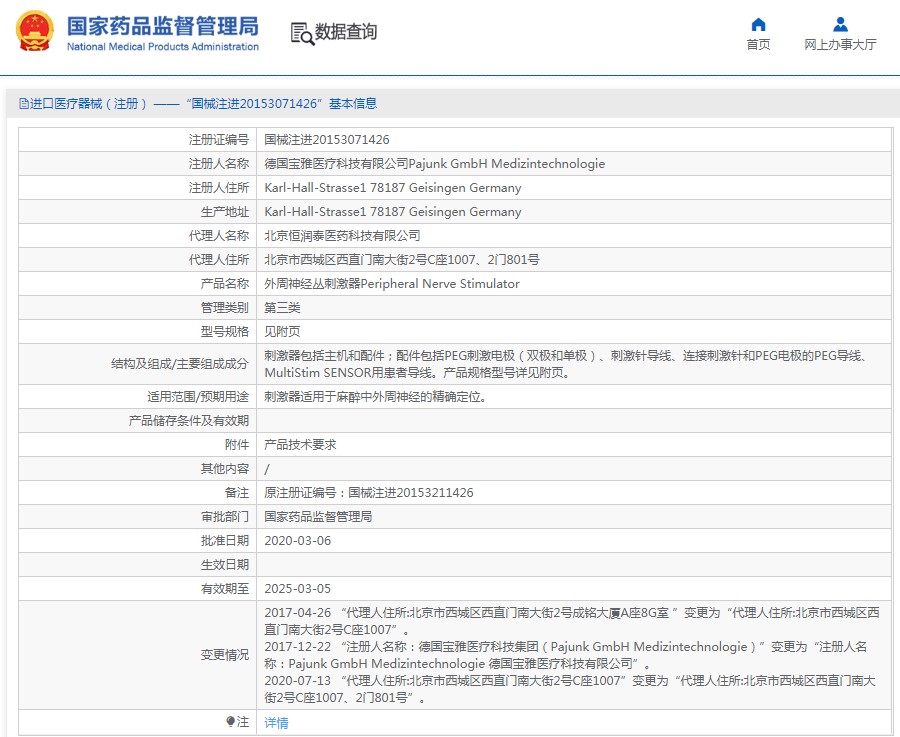Click the expiry date 2025-03-05
This screenshot has height=737, width=900.
pos(297,589)
